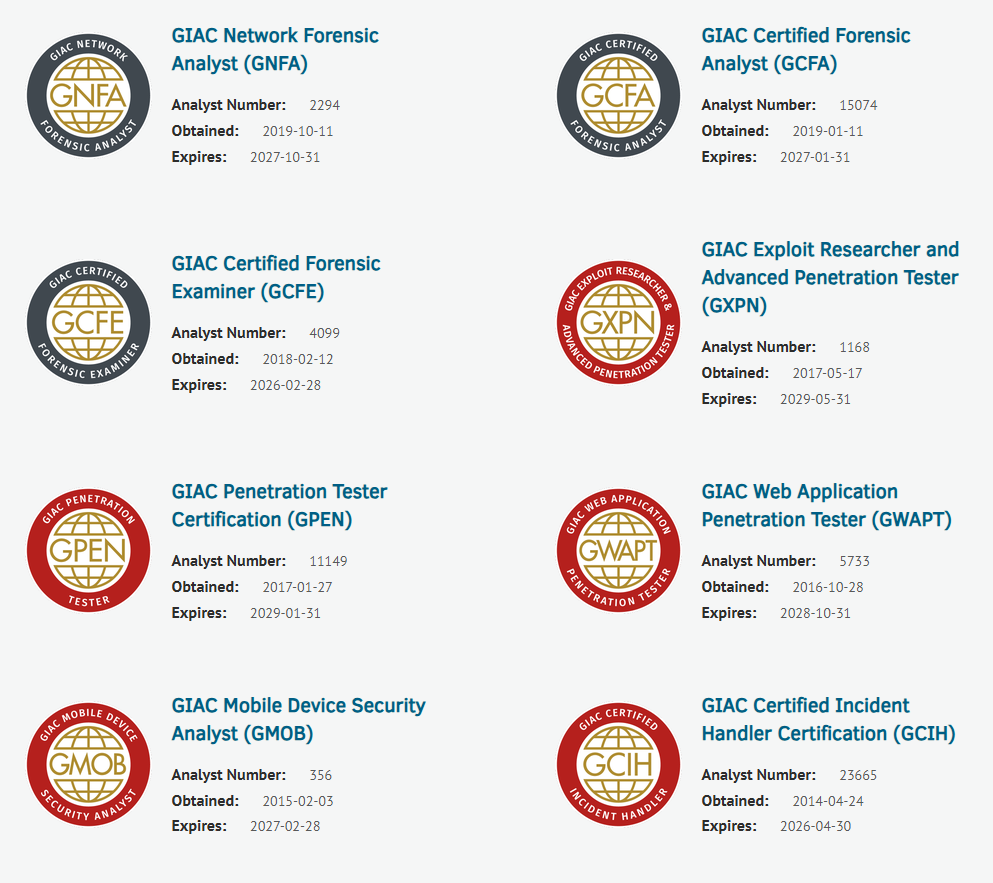Select GCFE analyst number 4099
993x883 pixels.
[324, 333]
